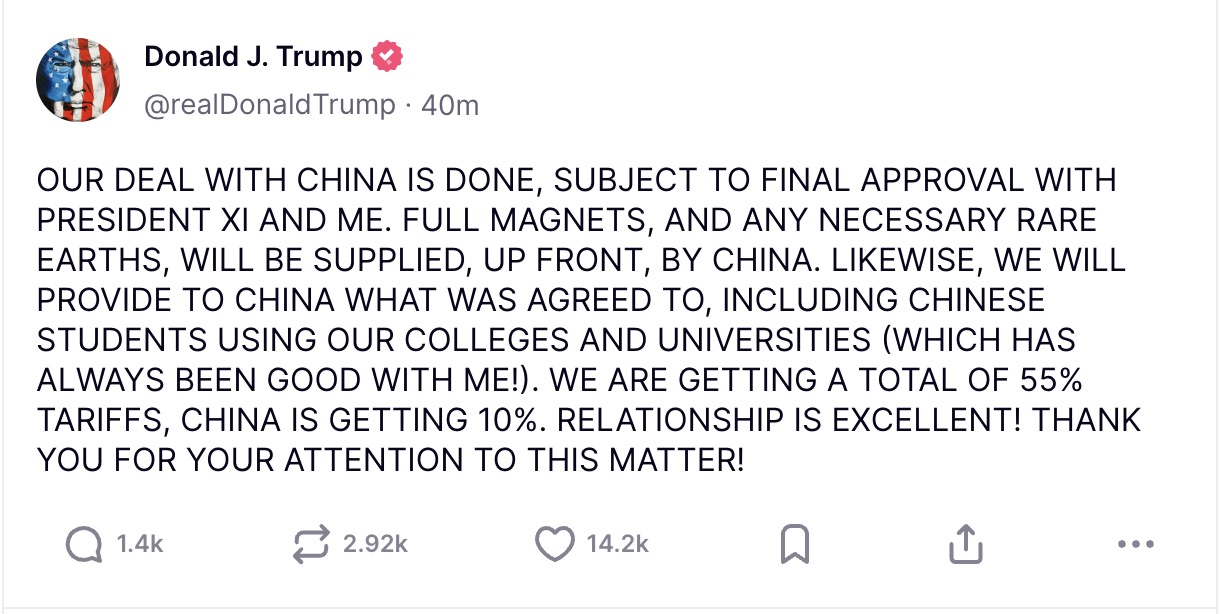
Task: View the 2.92k reposts count
Action: [378, 544]
